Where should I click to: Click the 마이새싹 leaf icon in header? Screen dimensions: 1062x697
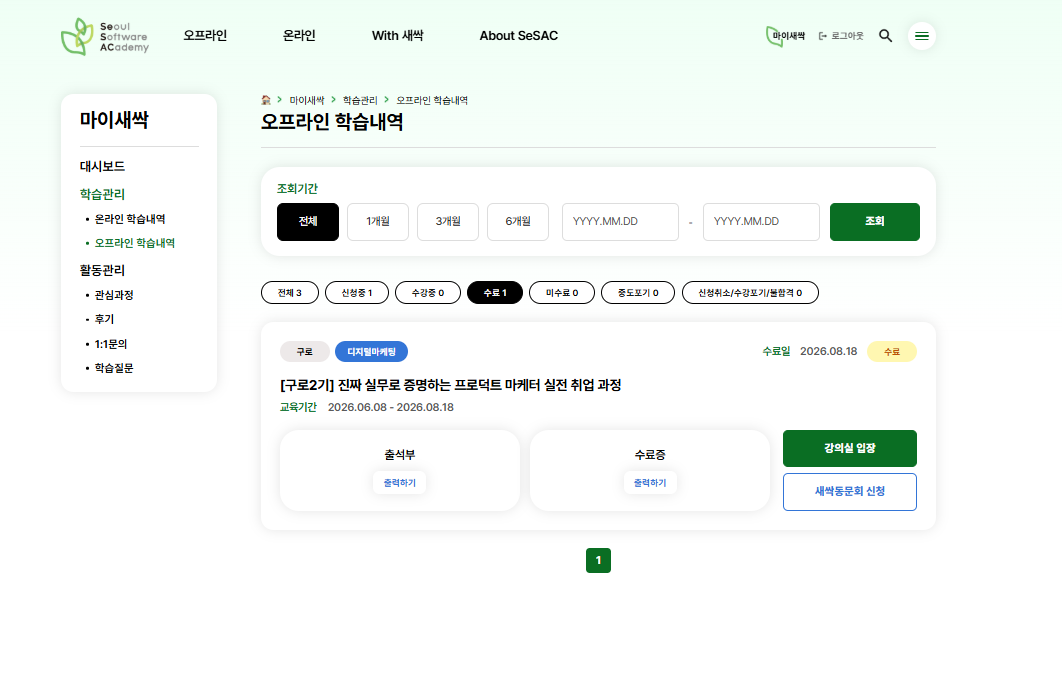(x=785, y=36)
